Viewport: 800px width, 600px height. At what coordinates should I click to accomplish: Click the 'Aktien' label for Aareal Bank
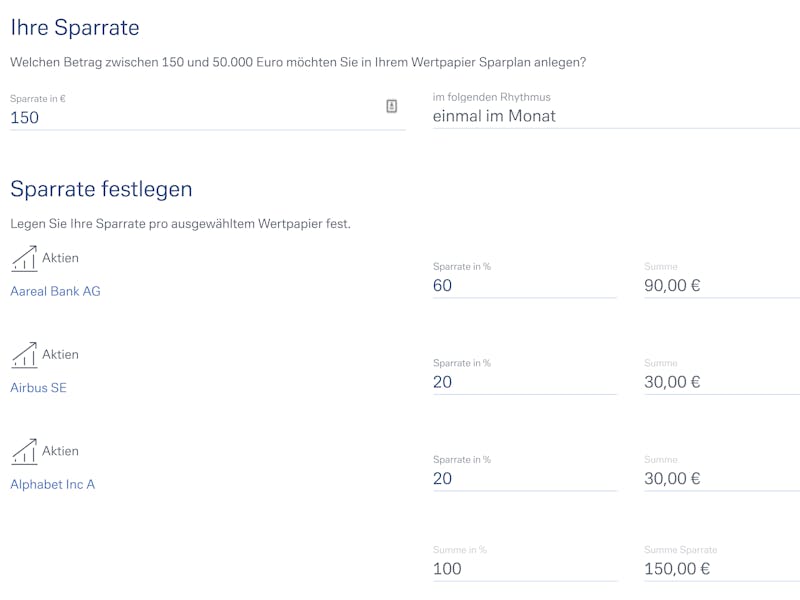pyautogui.click(x=60, y=258)
